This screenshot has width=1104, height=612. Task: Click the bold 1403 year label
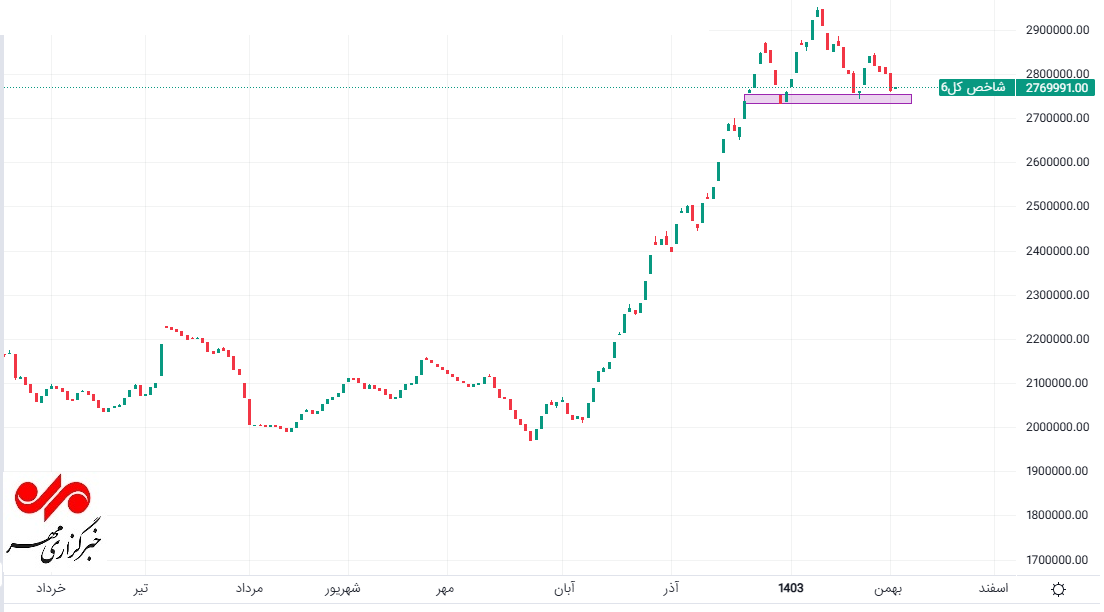pos(790,589)
